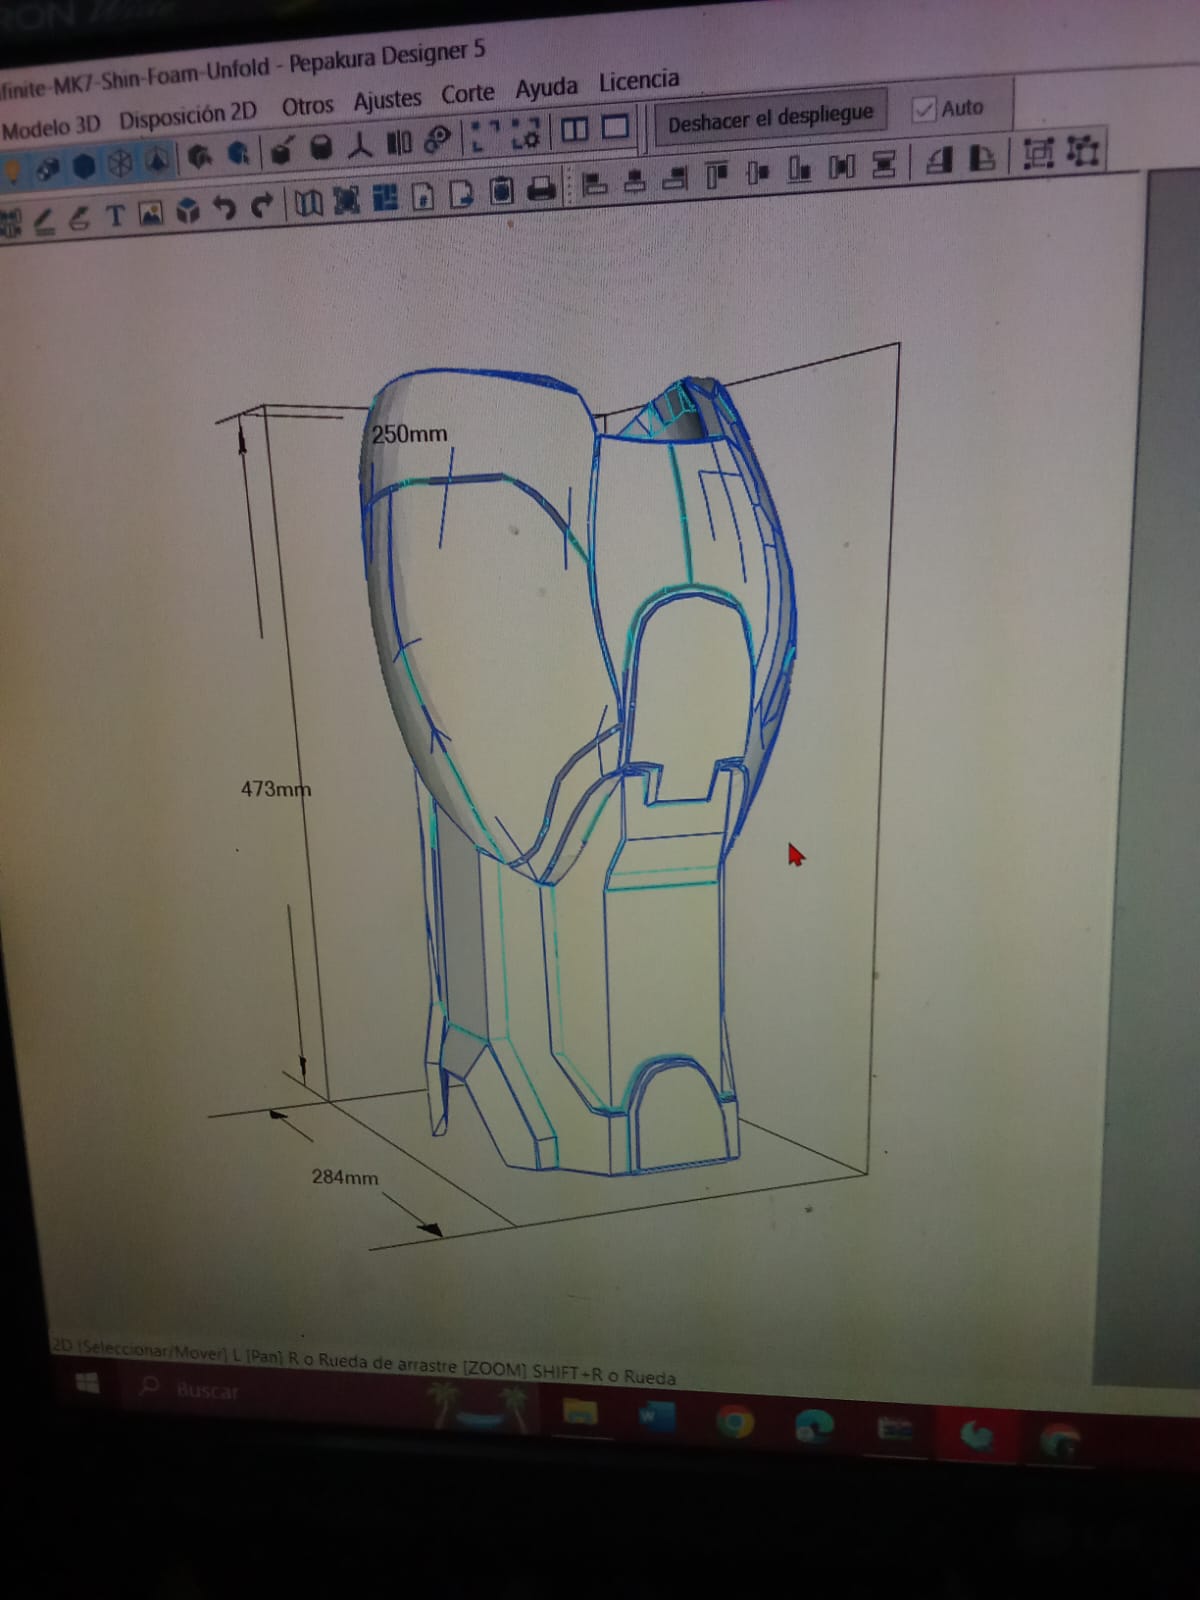Open File Explorer from taskbar
The height and width of the screenshot is (1600, 1200).
click(x=580, y=1412)
